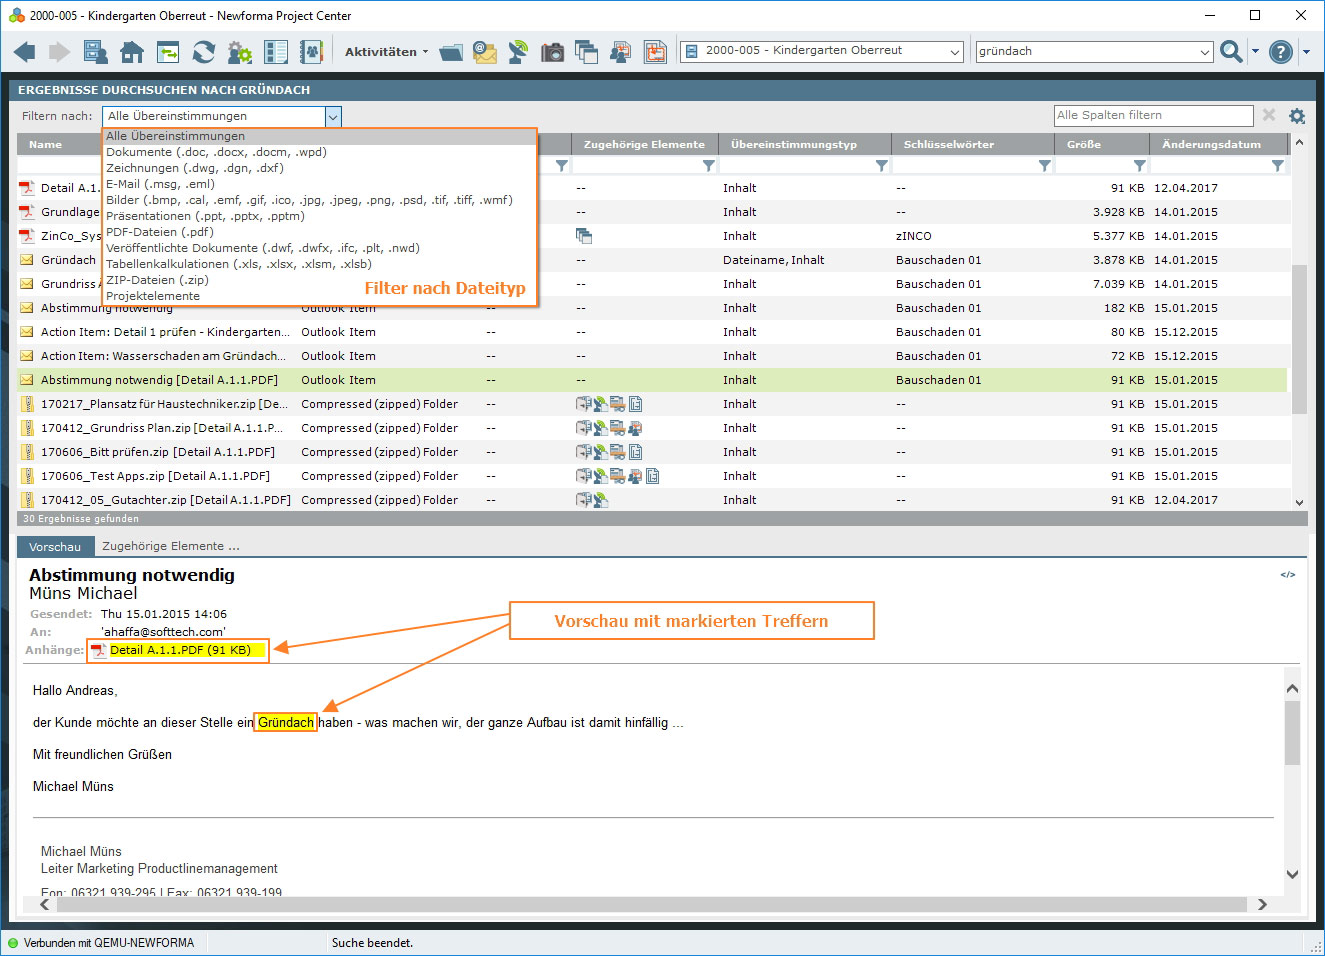Open administration gear with person icon

[240, 52]
